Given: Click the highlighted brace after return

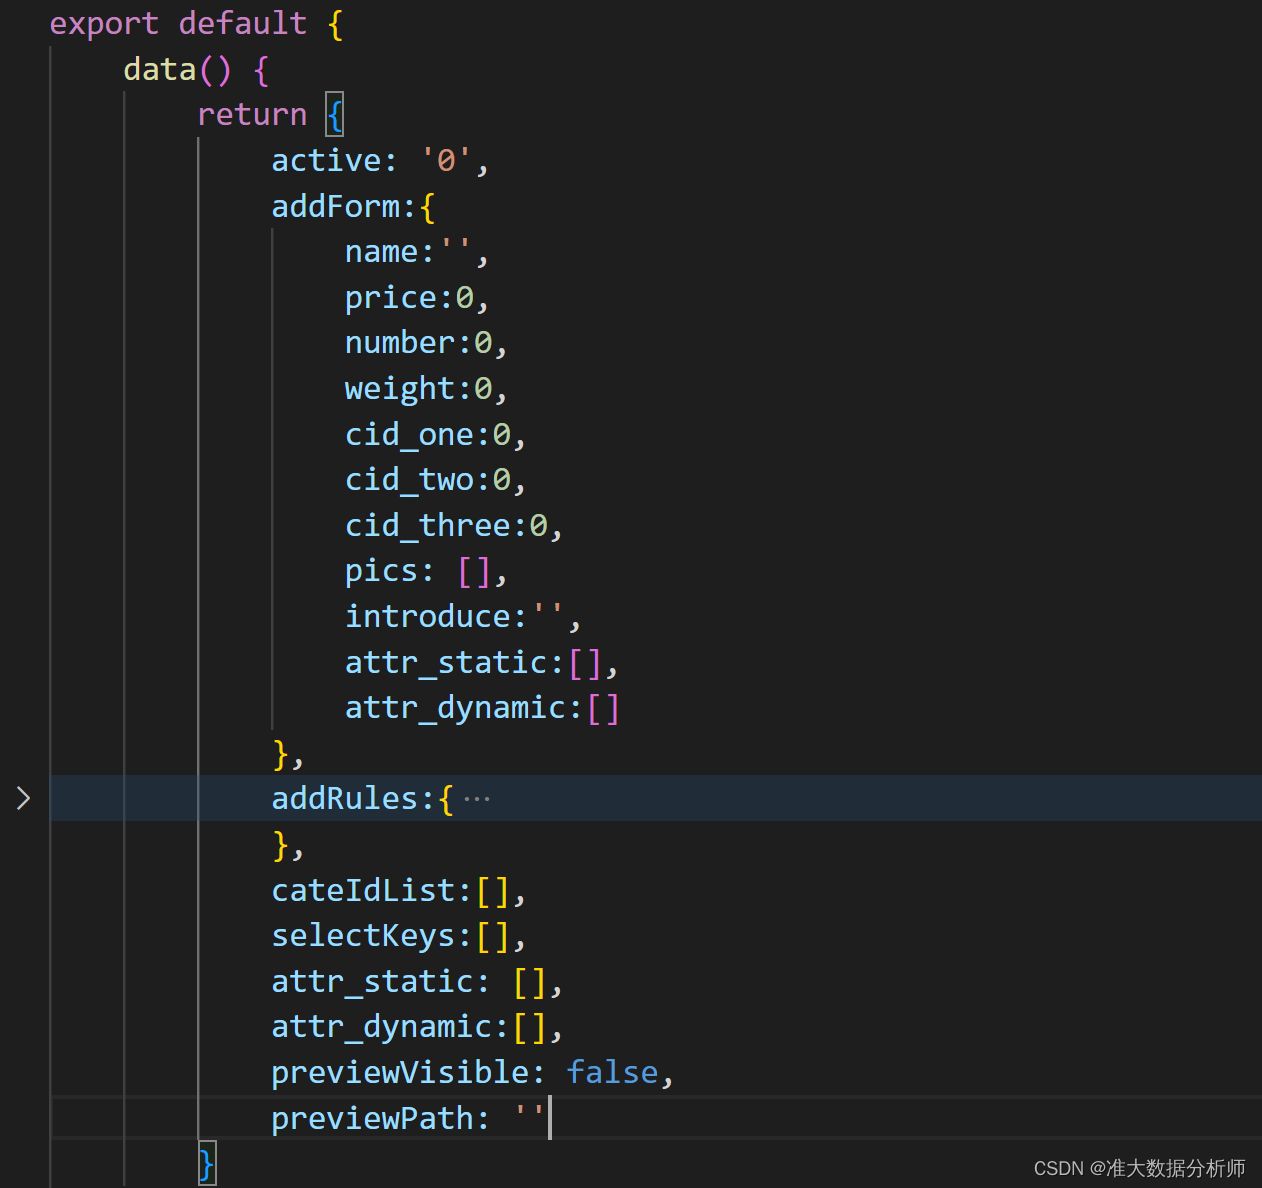Looking at the screenshot, I should click(335, 115).
